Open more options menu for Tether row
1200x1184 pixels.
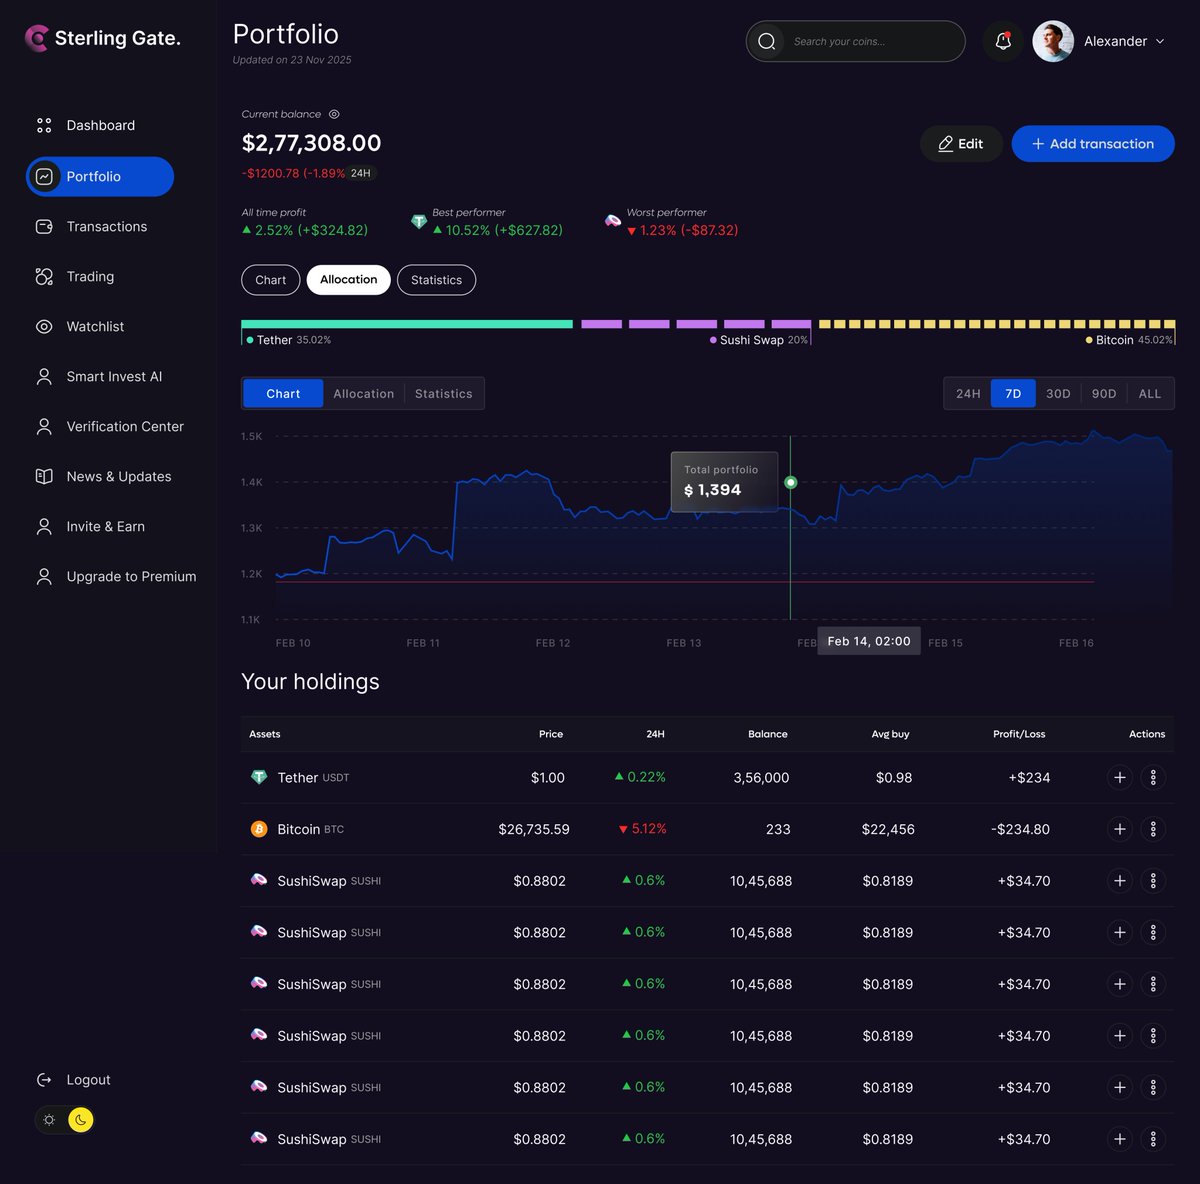pos(1153,777)
